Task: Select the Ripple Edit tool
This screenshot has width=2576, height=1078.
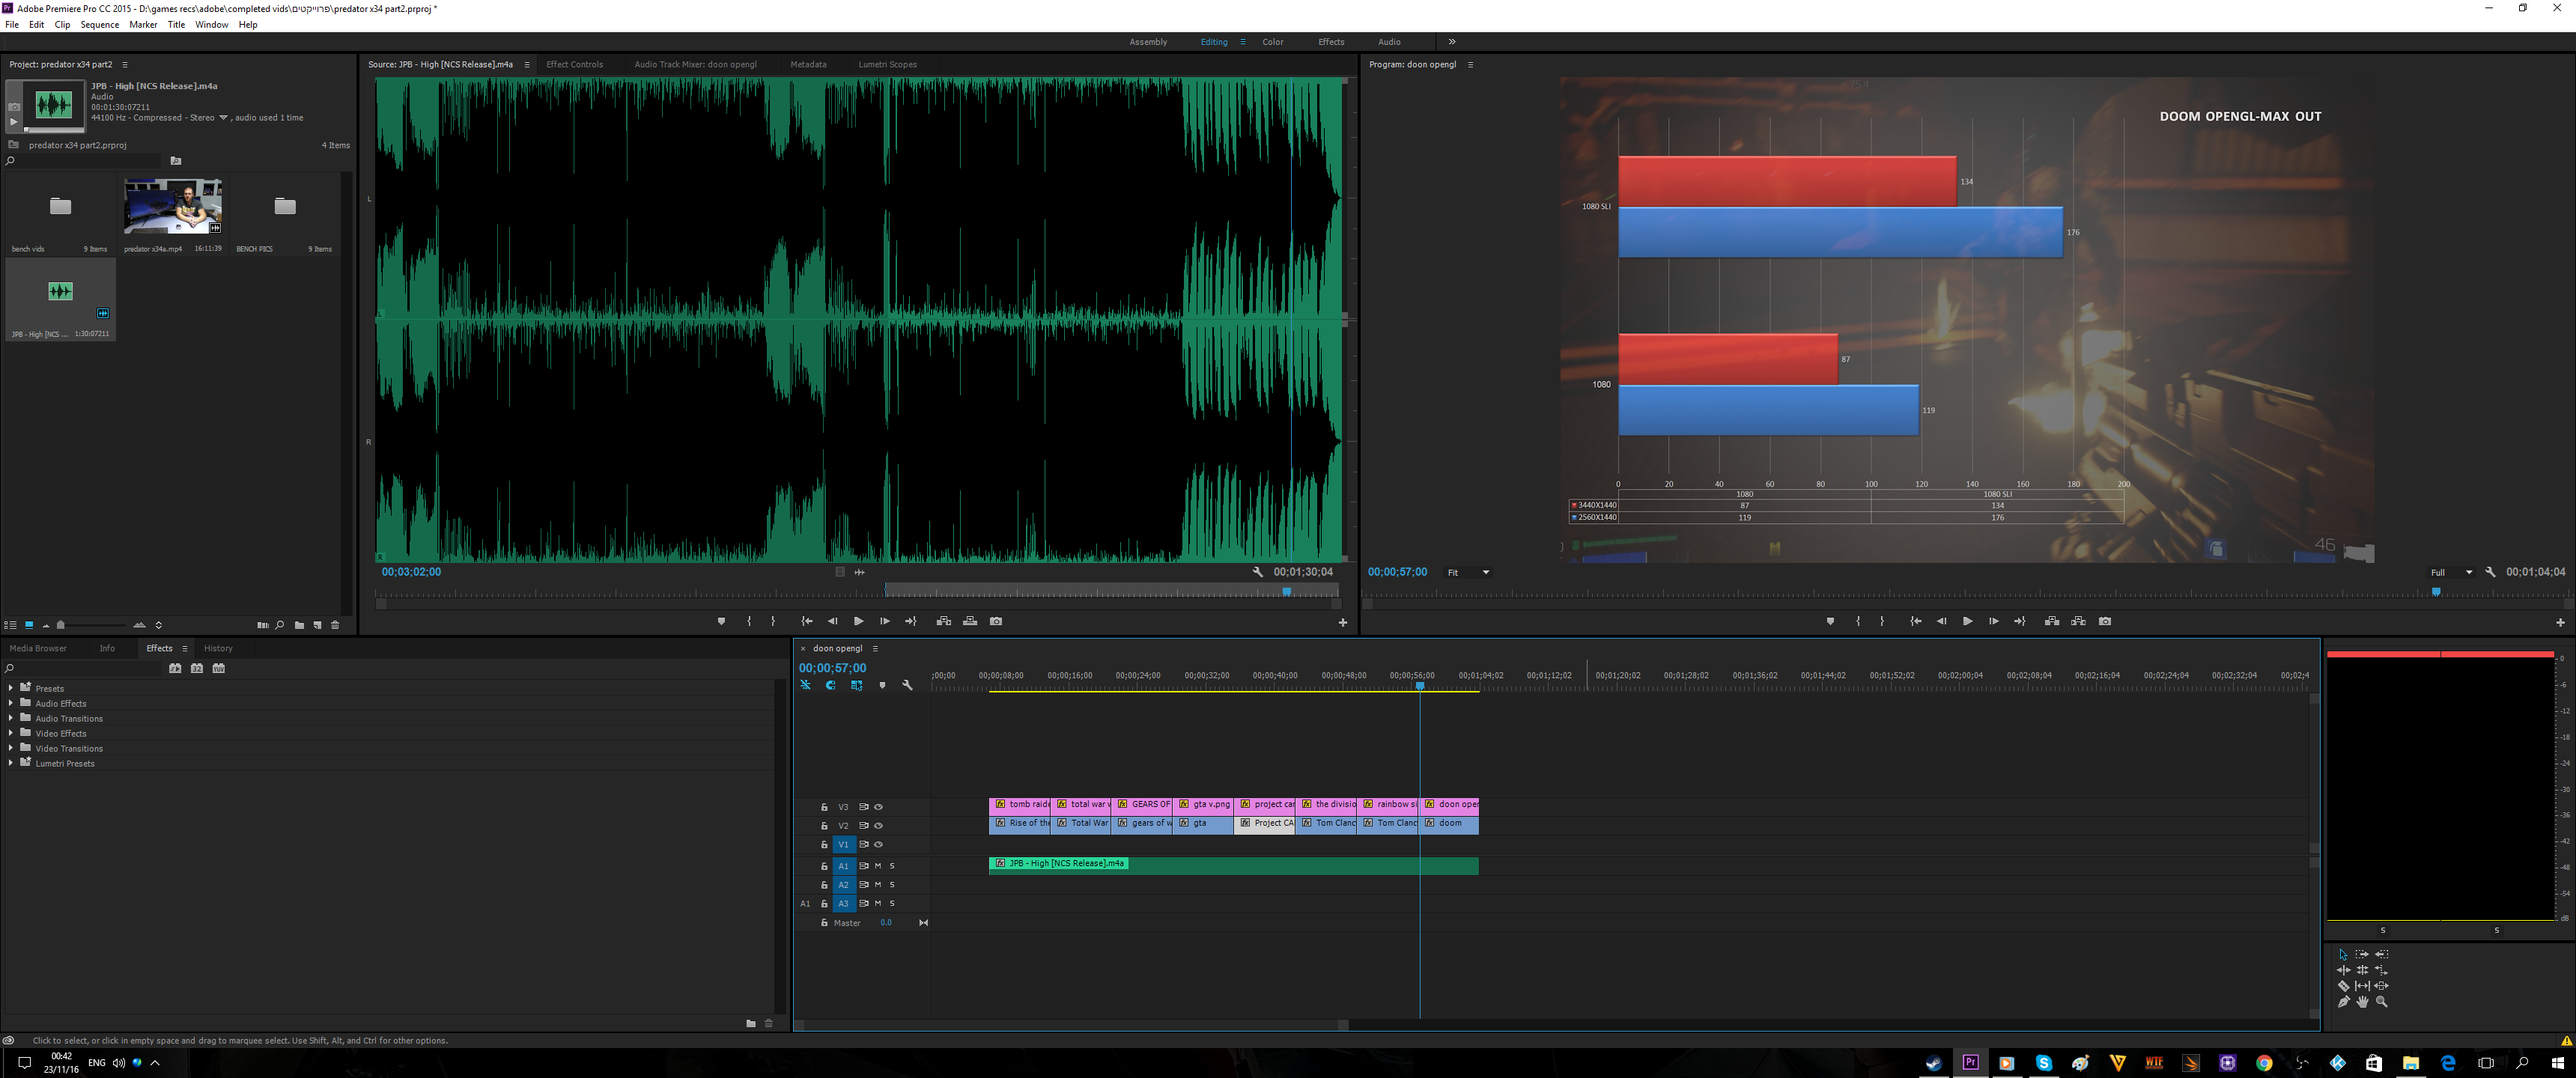Action: point(2343,970)
